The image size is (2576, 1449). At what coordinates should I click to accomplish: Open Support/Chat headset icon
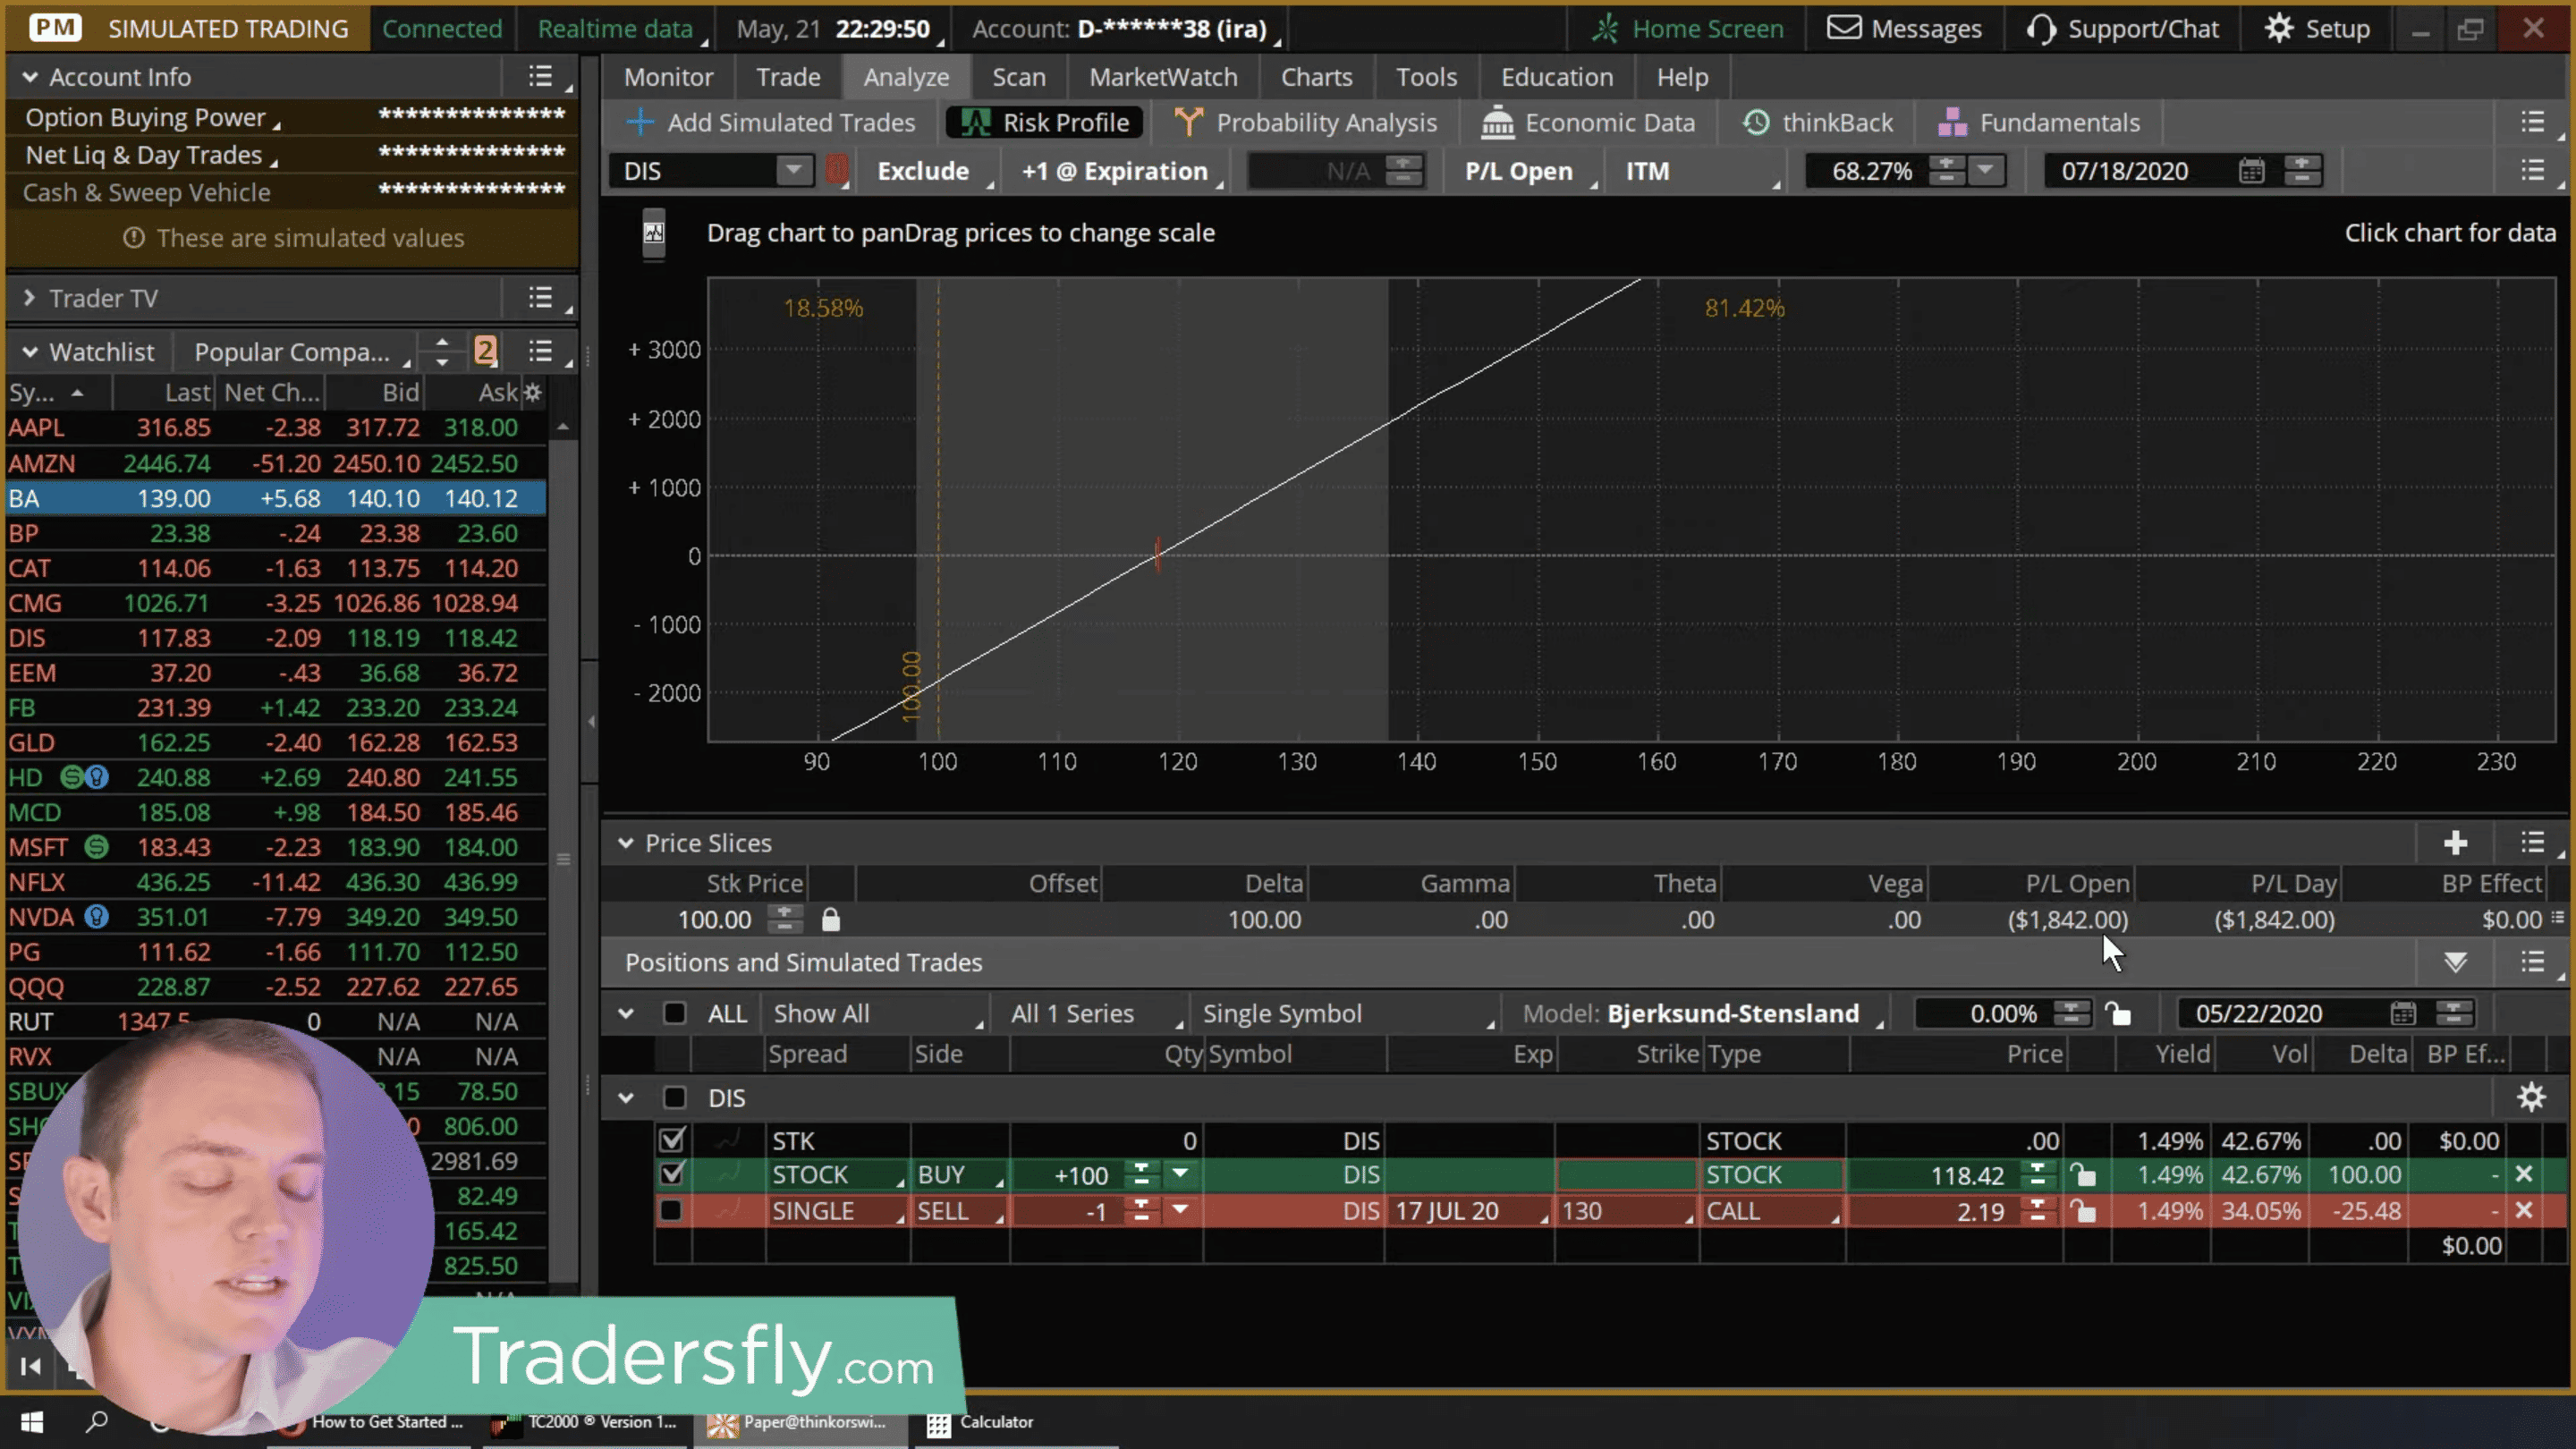[x=2040, y=28]
